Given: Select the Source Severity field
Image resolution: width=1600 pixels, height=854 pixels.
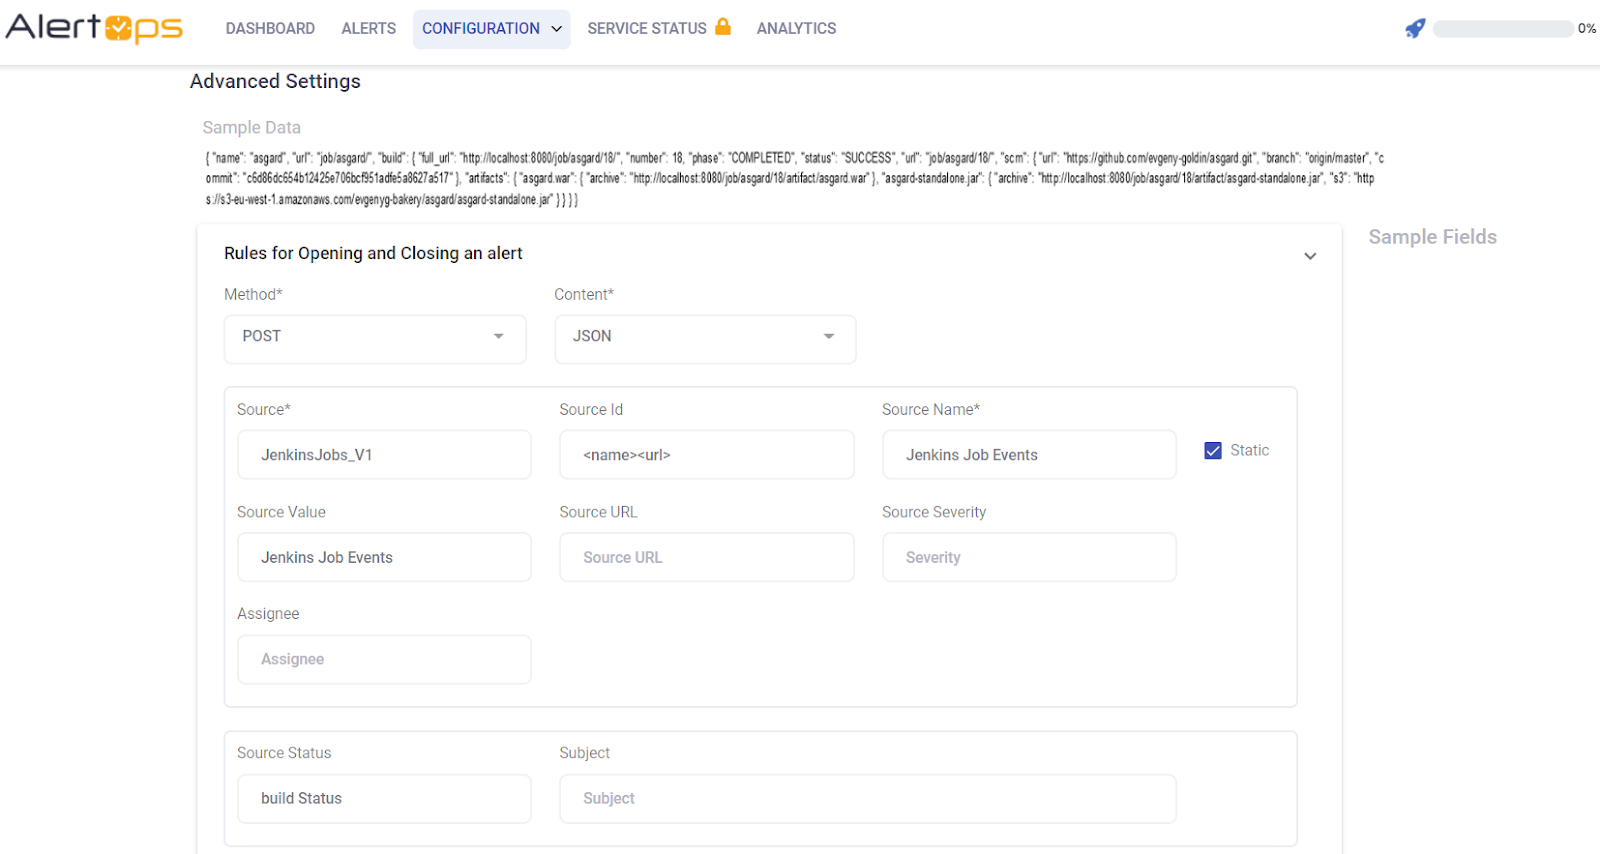Looking at the screenshot, I should coord(1028,558).
